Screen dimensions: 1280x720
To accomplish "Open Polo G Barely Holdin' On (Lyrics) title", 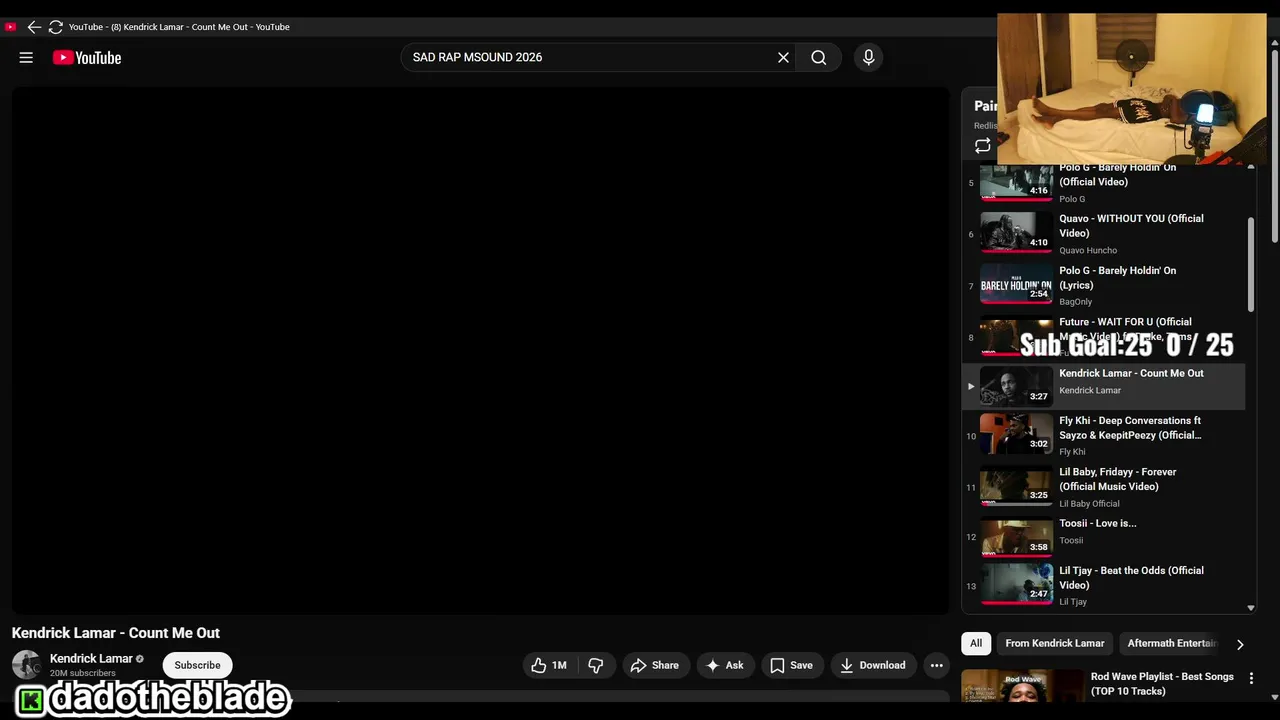I will click(1117, 278).
